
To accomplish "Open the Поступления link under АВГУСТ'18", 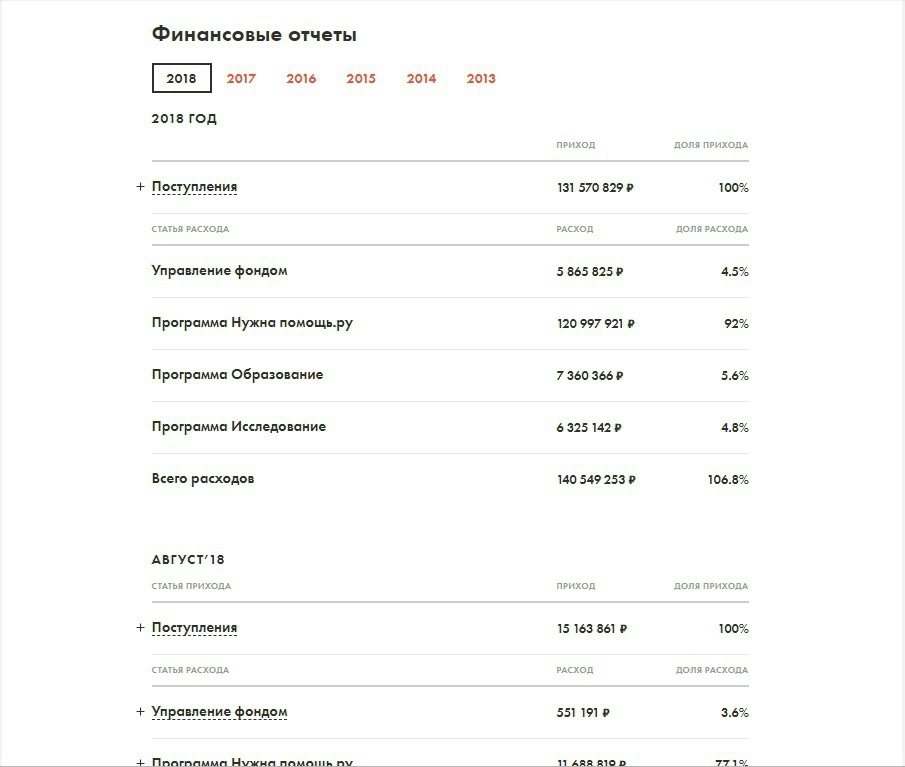I will pyautogui.click(x=194, y=628).
